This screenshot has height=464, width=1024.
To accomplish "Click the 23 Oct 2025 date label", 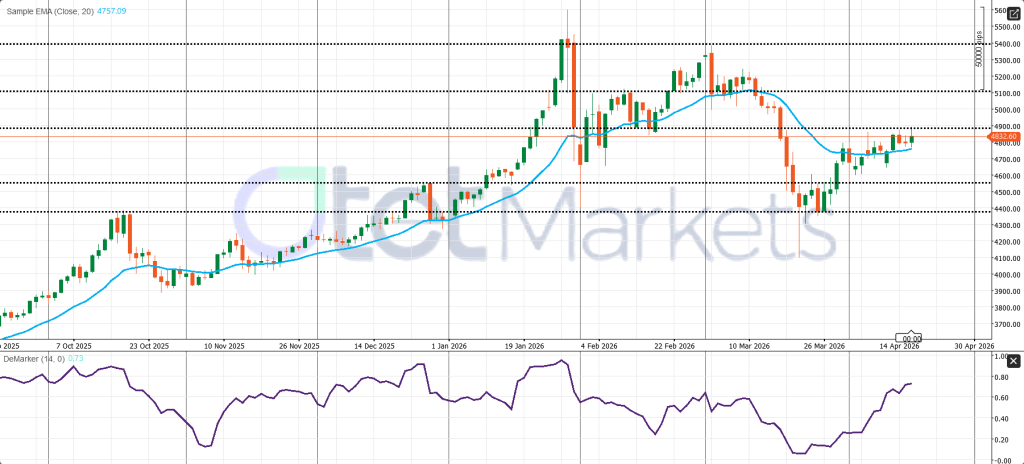I will pos(148,345).
